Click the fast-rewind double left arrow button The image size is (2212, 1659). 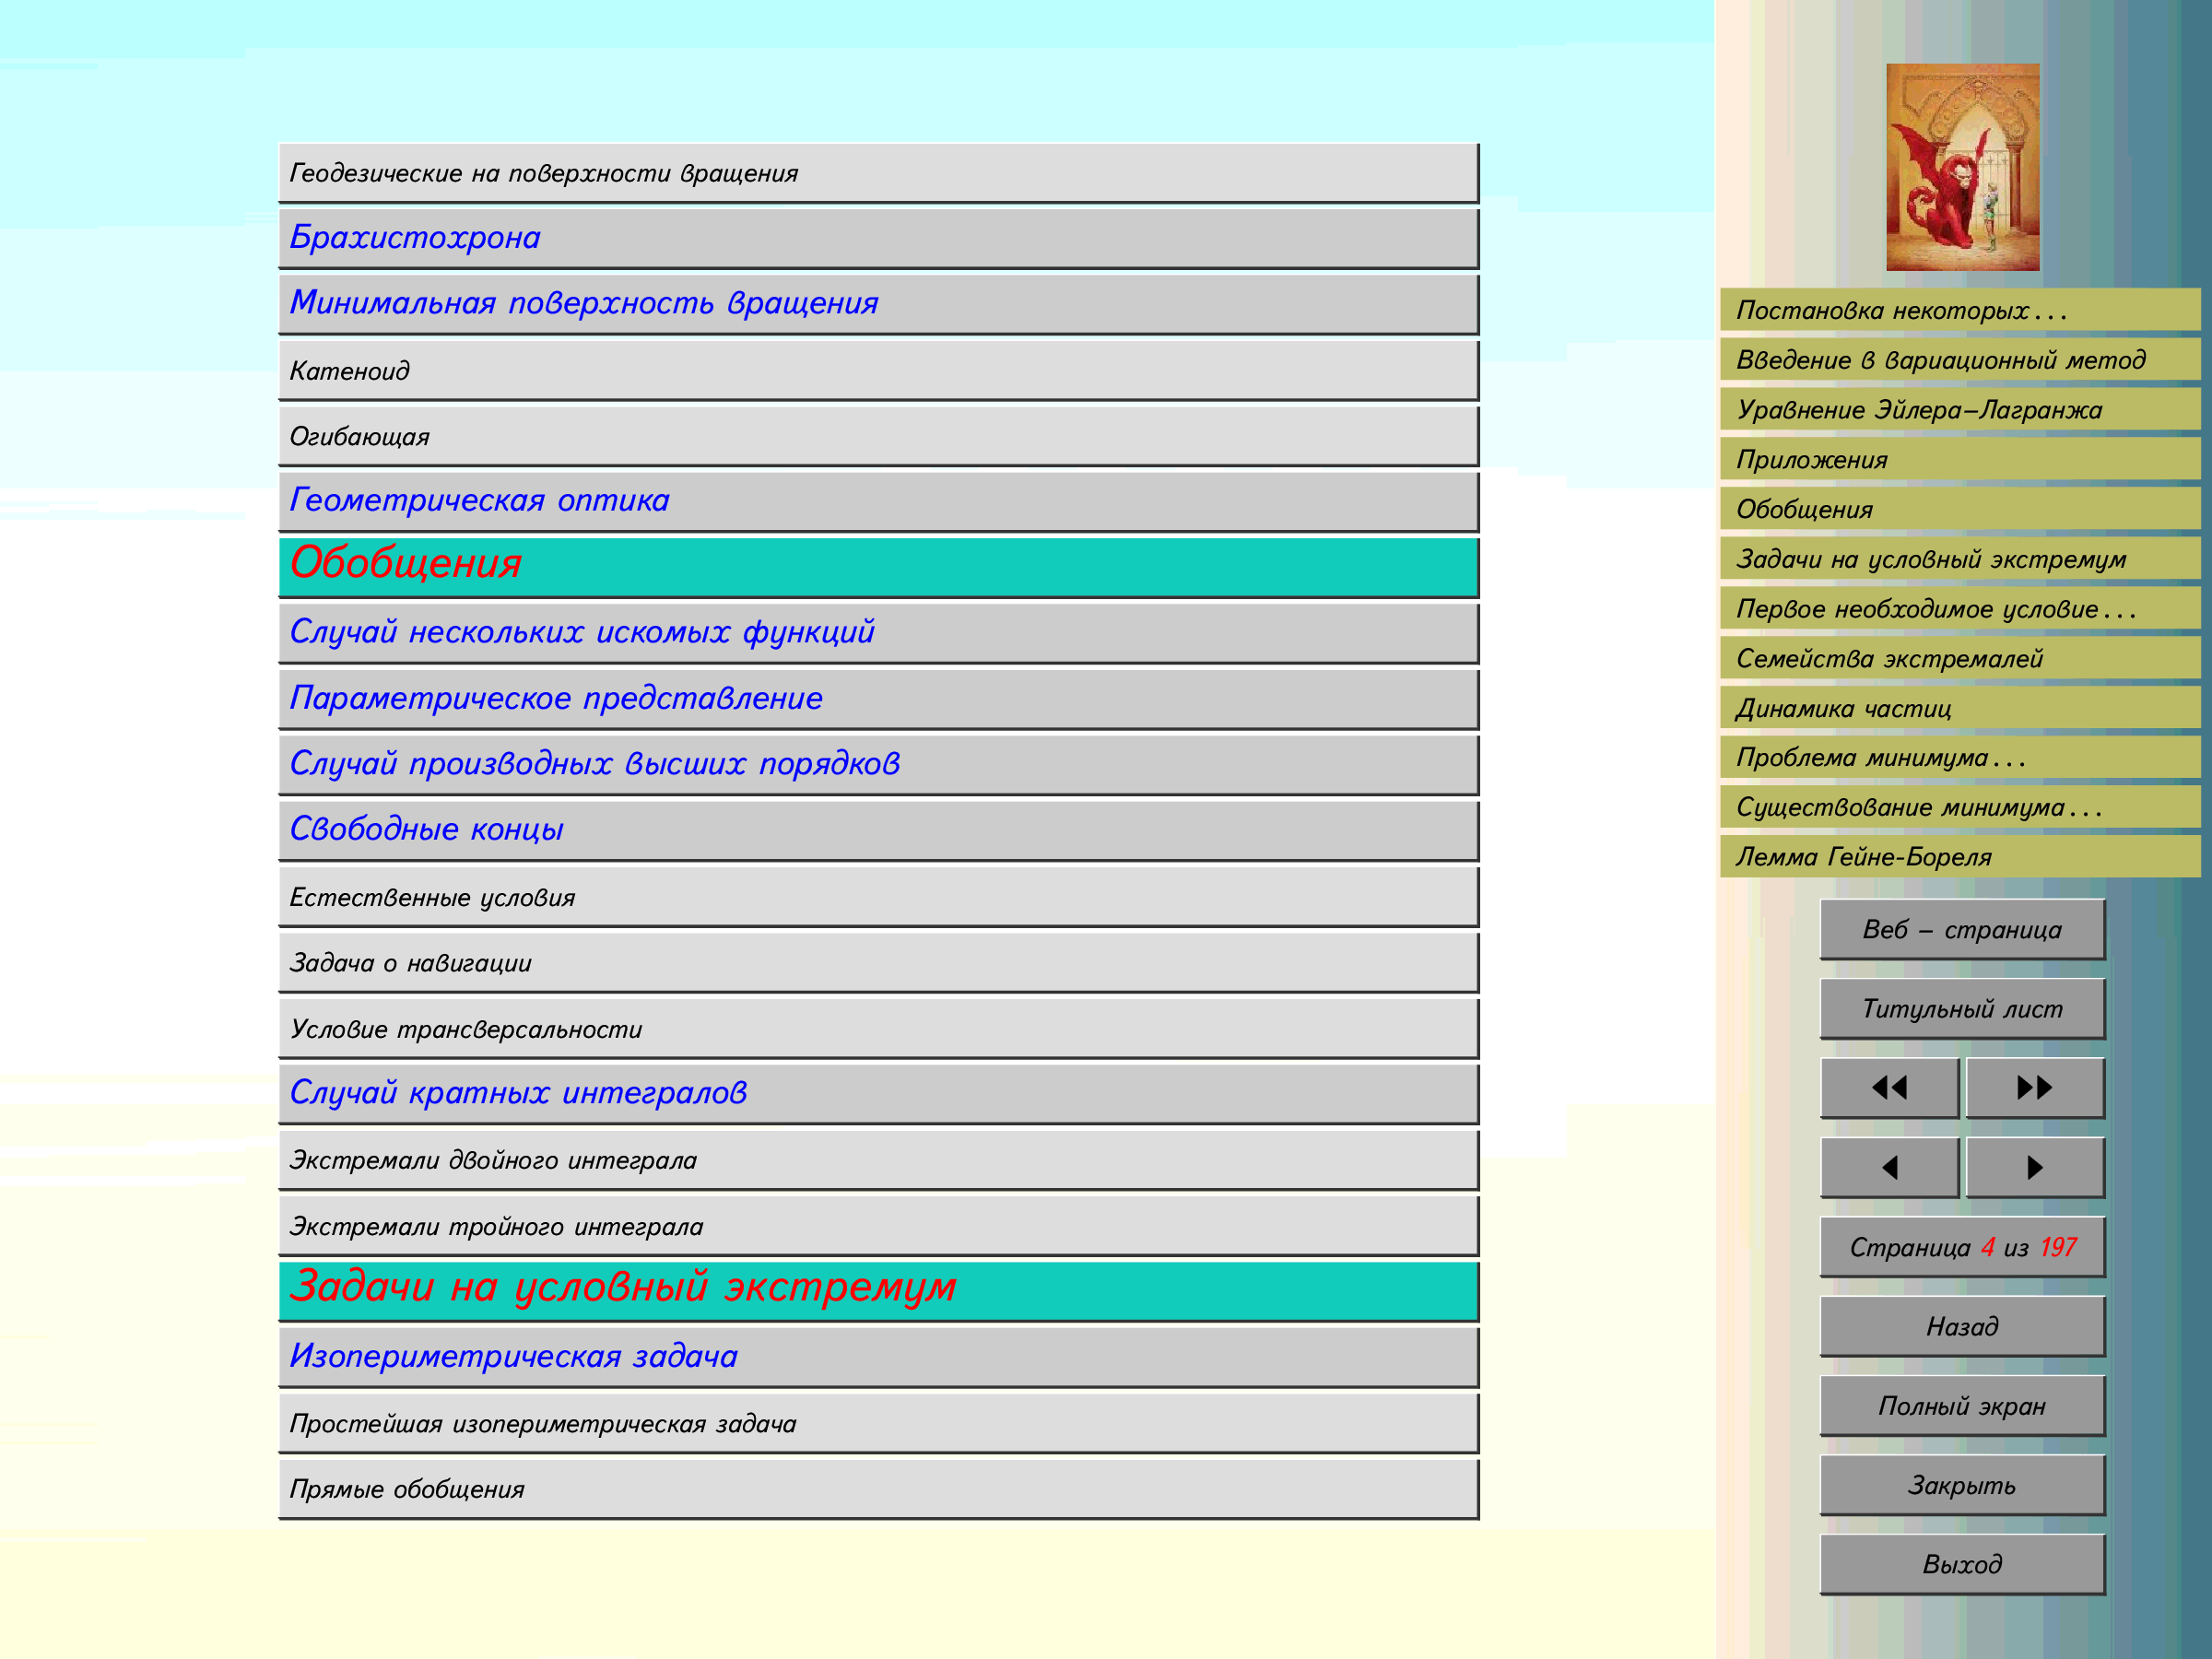(x=1889, y=1087)
